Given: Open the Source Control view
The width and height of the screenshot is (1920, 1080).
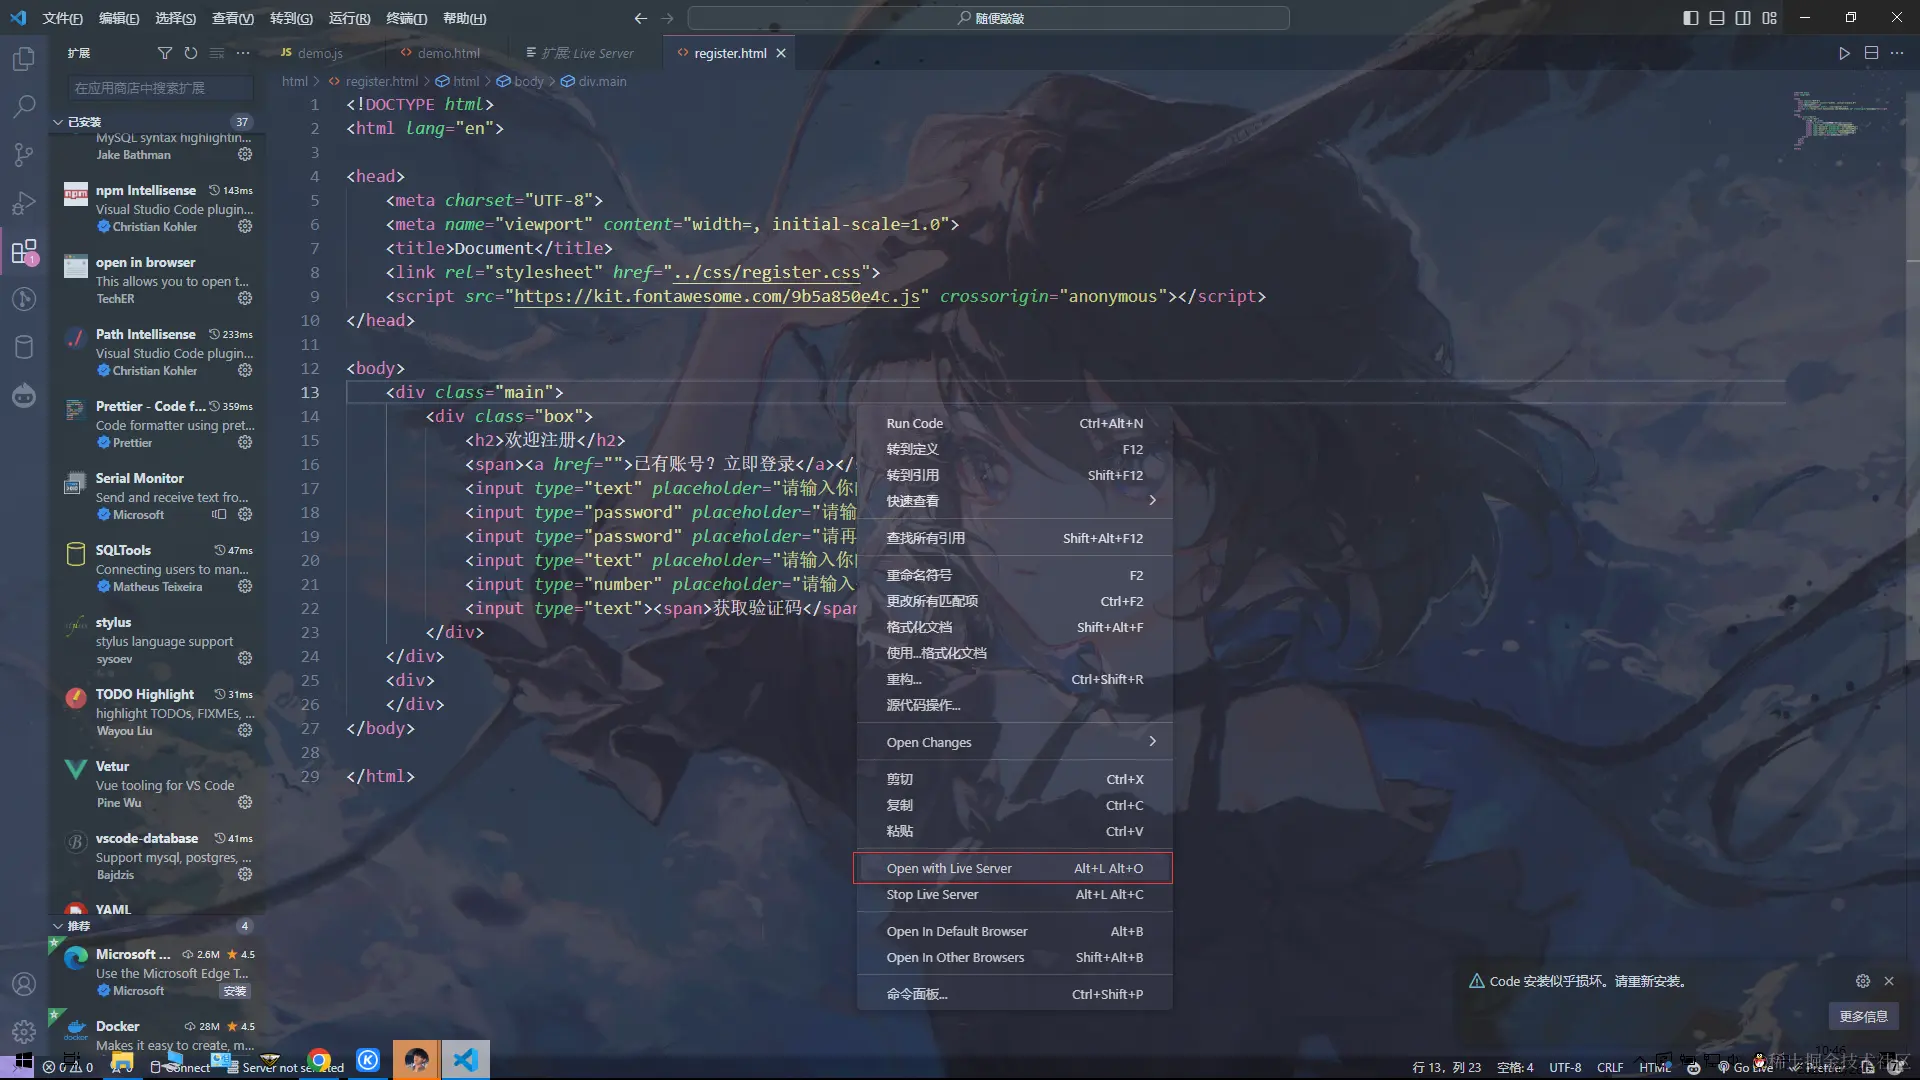Looking at the screenshot, I should [24, 155].
